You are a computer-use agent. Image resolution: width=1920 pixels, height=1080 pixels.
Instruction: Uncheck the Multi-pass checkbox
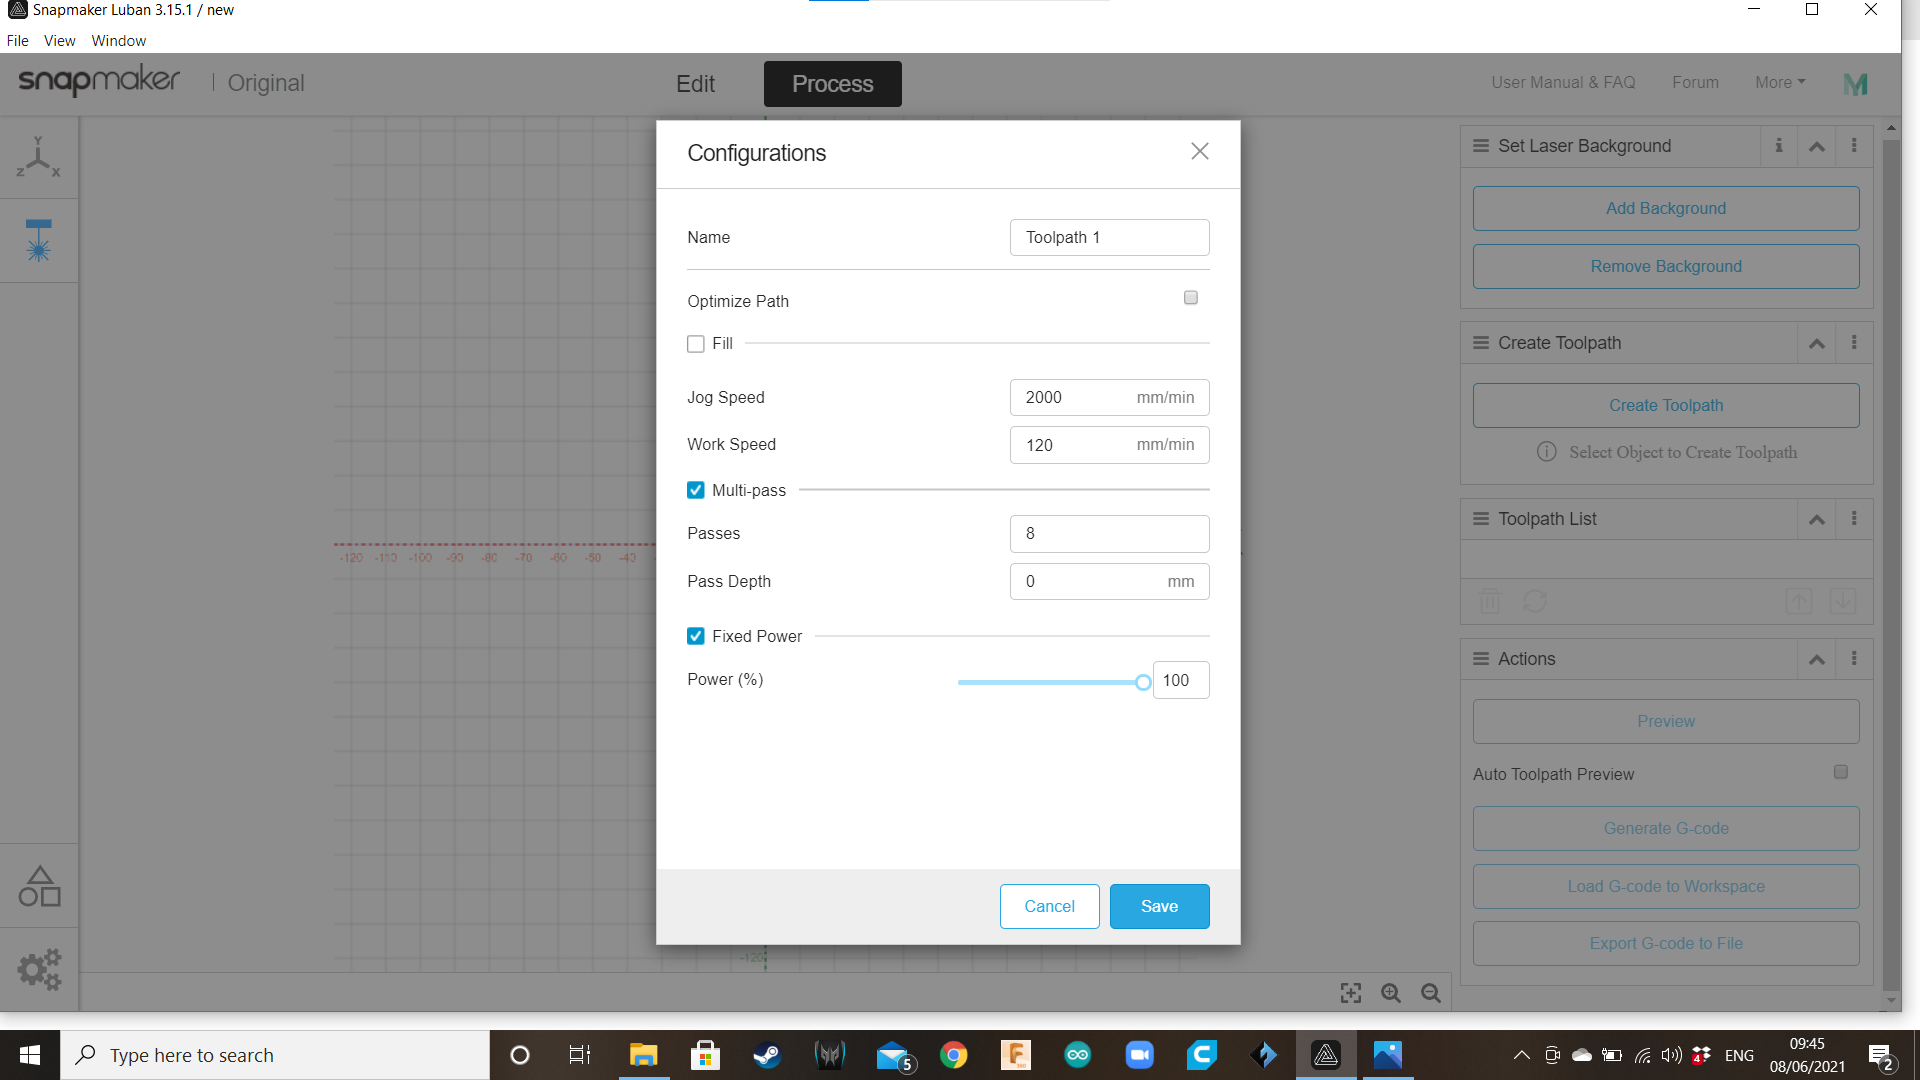tap(696, 490)
